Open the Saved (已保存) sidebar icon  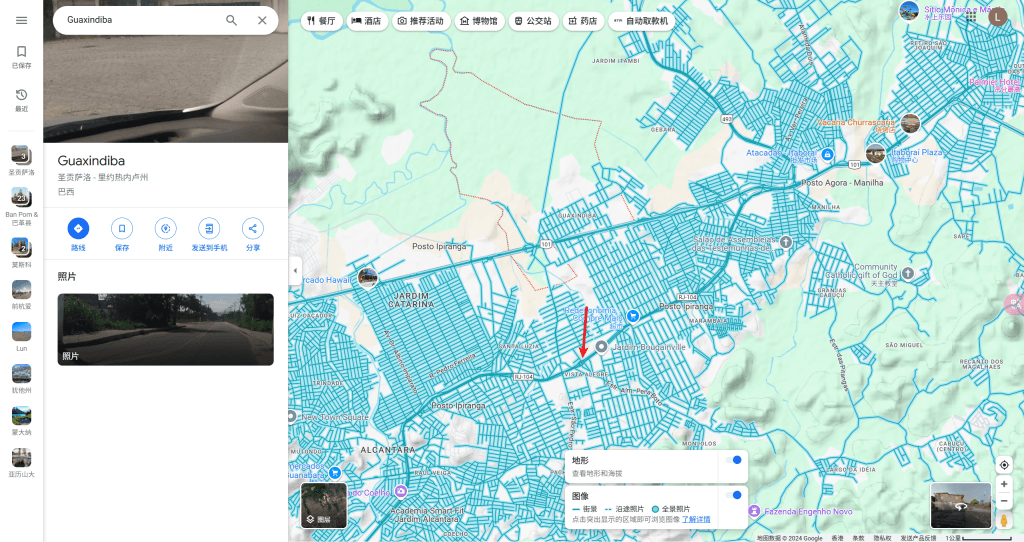pos(21,52)
